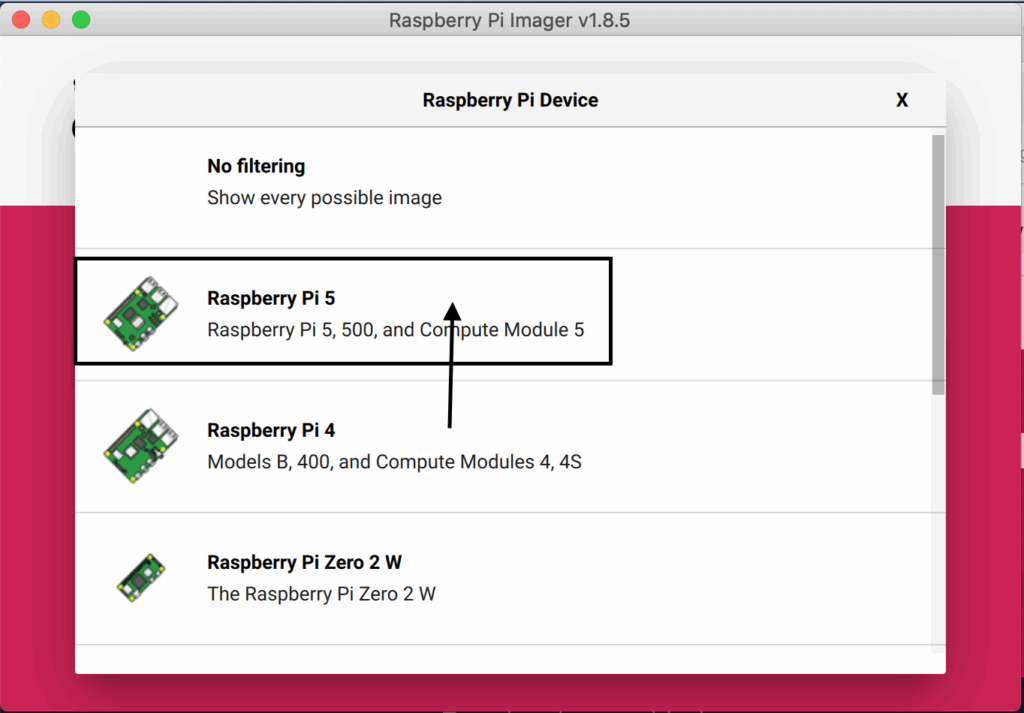
Task: Click the device list scrollbar thumb
Action: [x=938, y=264]
